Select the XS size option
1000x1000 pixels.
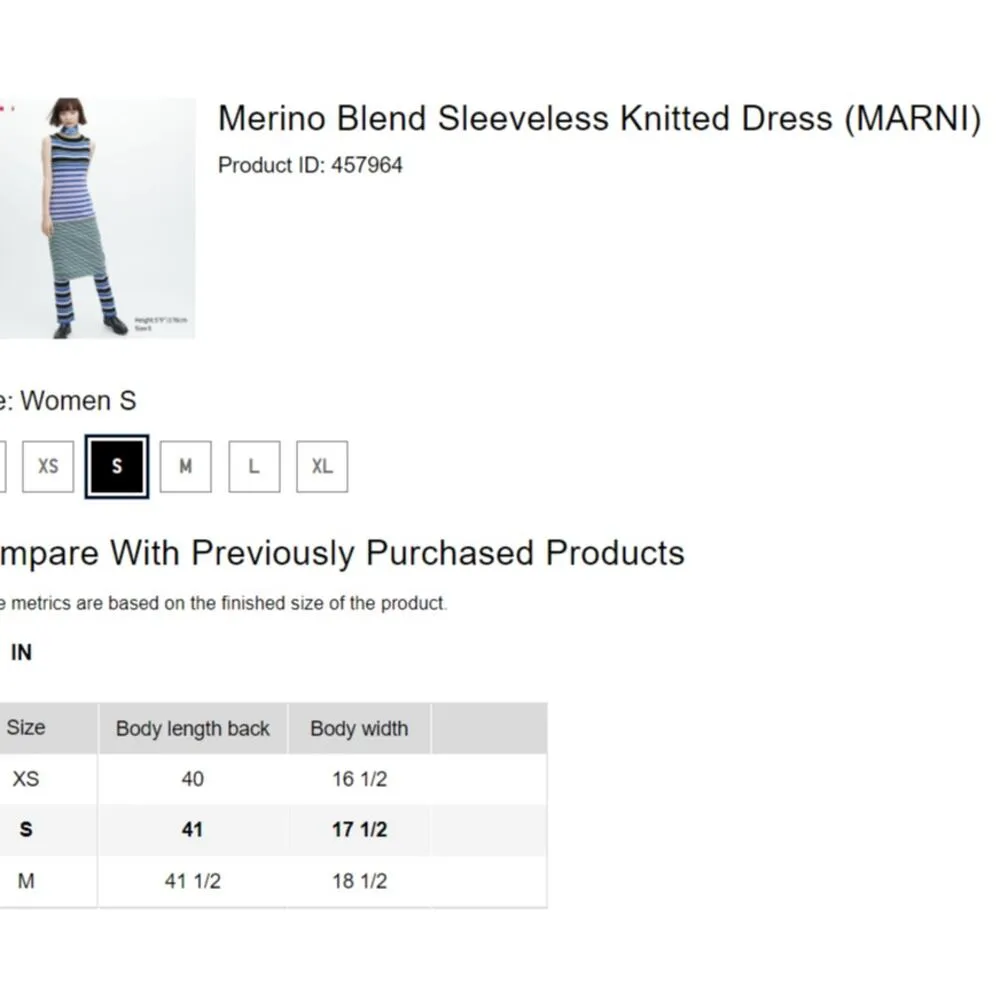click(47, 466)
